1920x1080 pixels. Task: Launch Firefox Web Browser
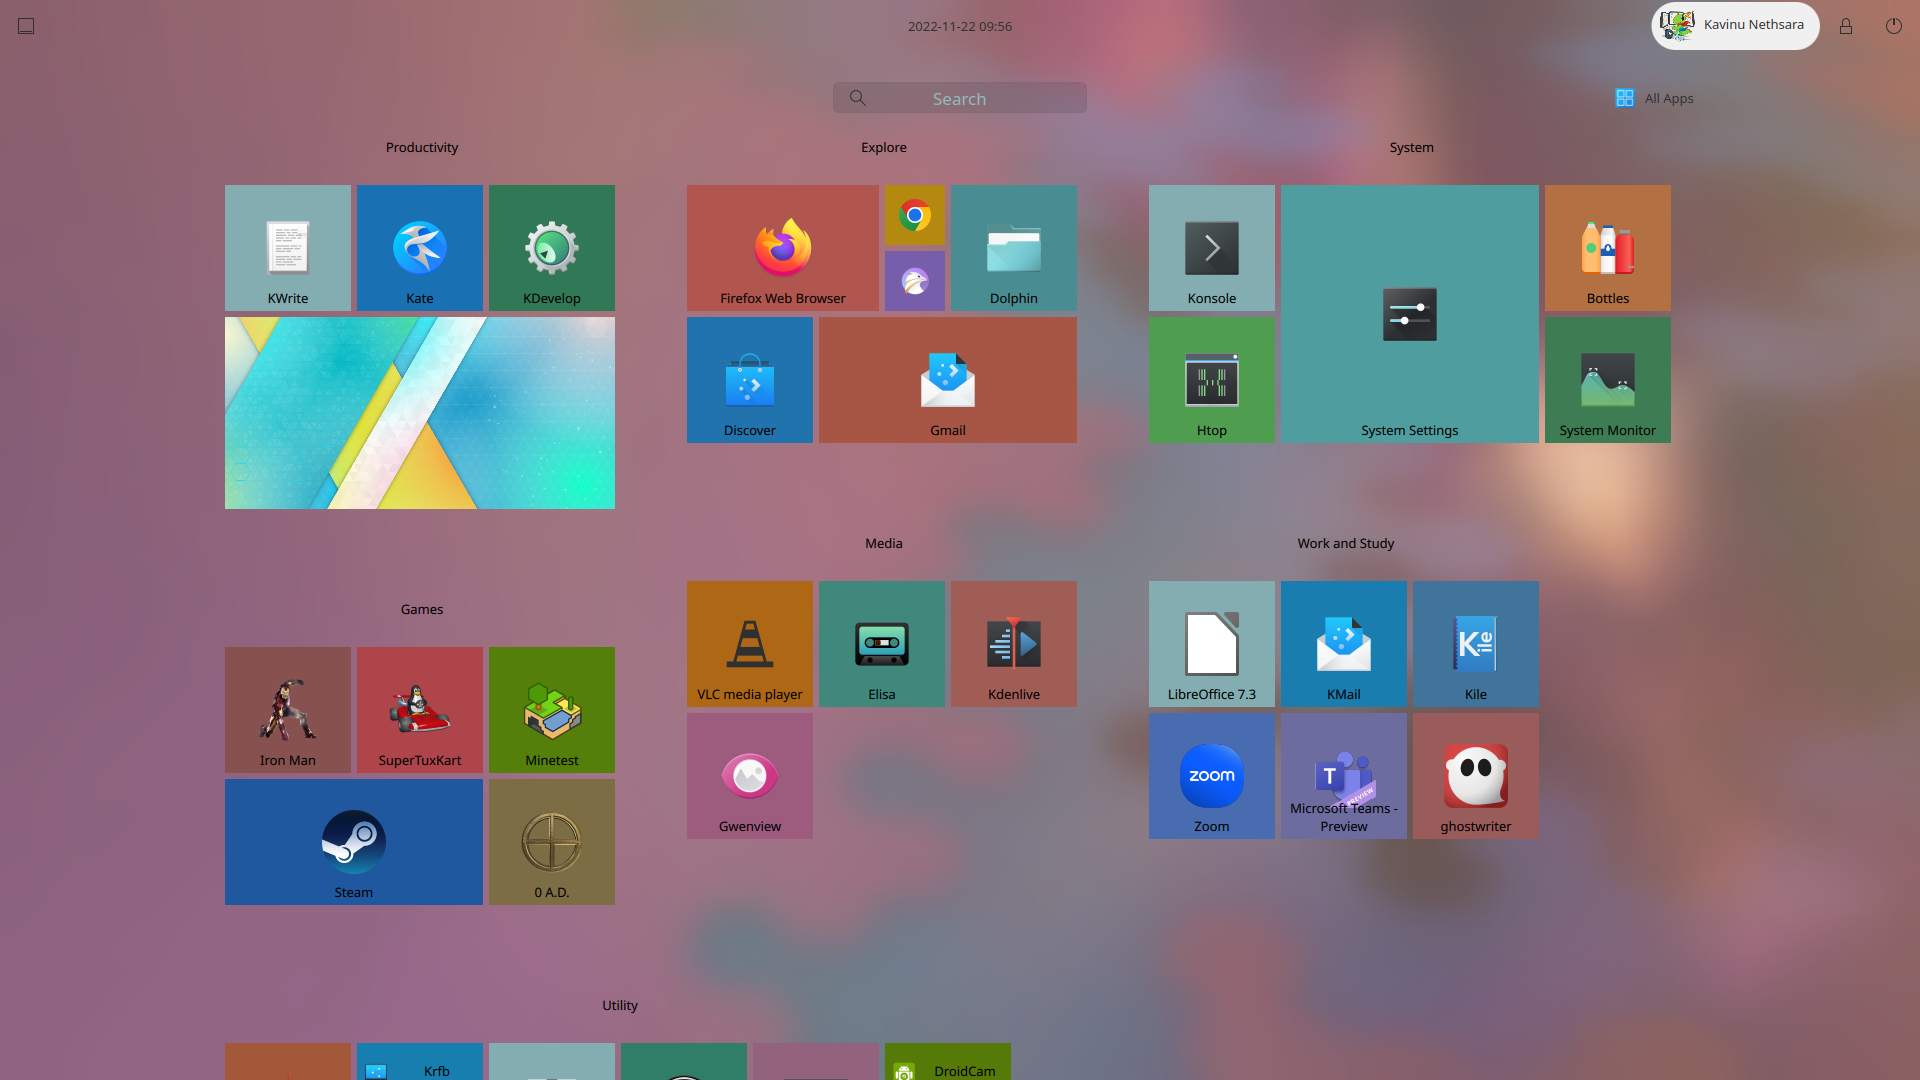(783, 248)
